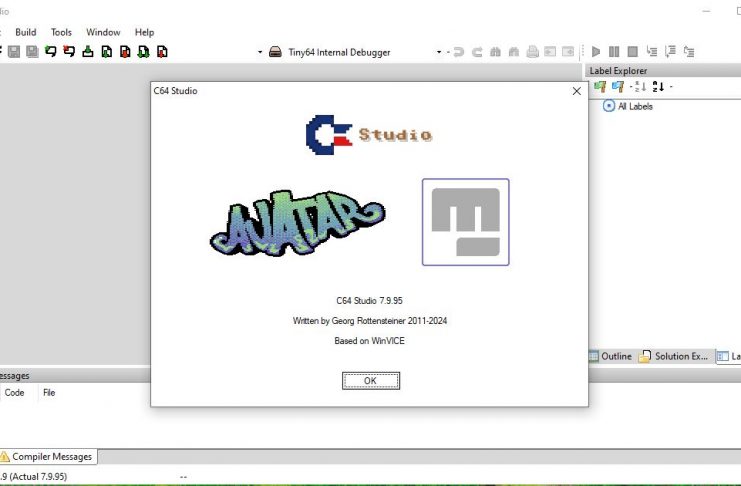Expand the Tiny64 Internal Debugger dropdown
This screenshot has height=486, width=741.
pos(438,52)
